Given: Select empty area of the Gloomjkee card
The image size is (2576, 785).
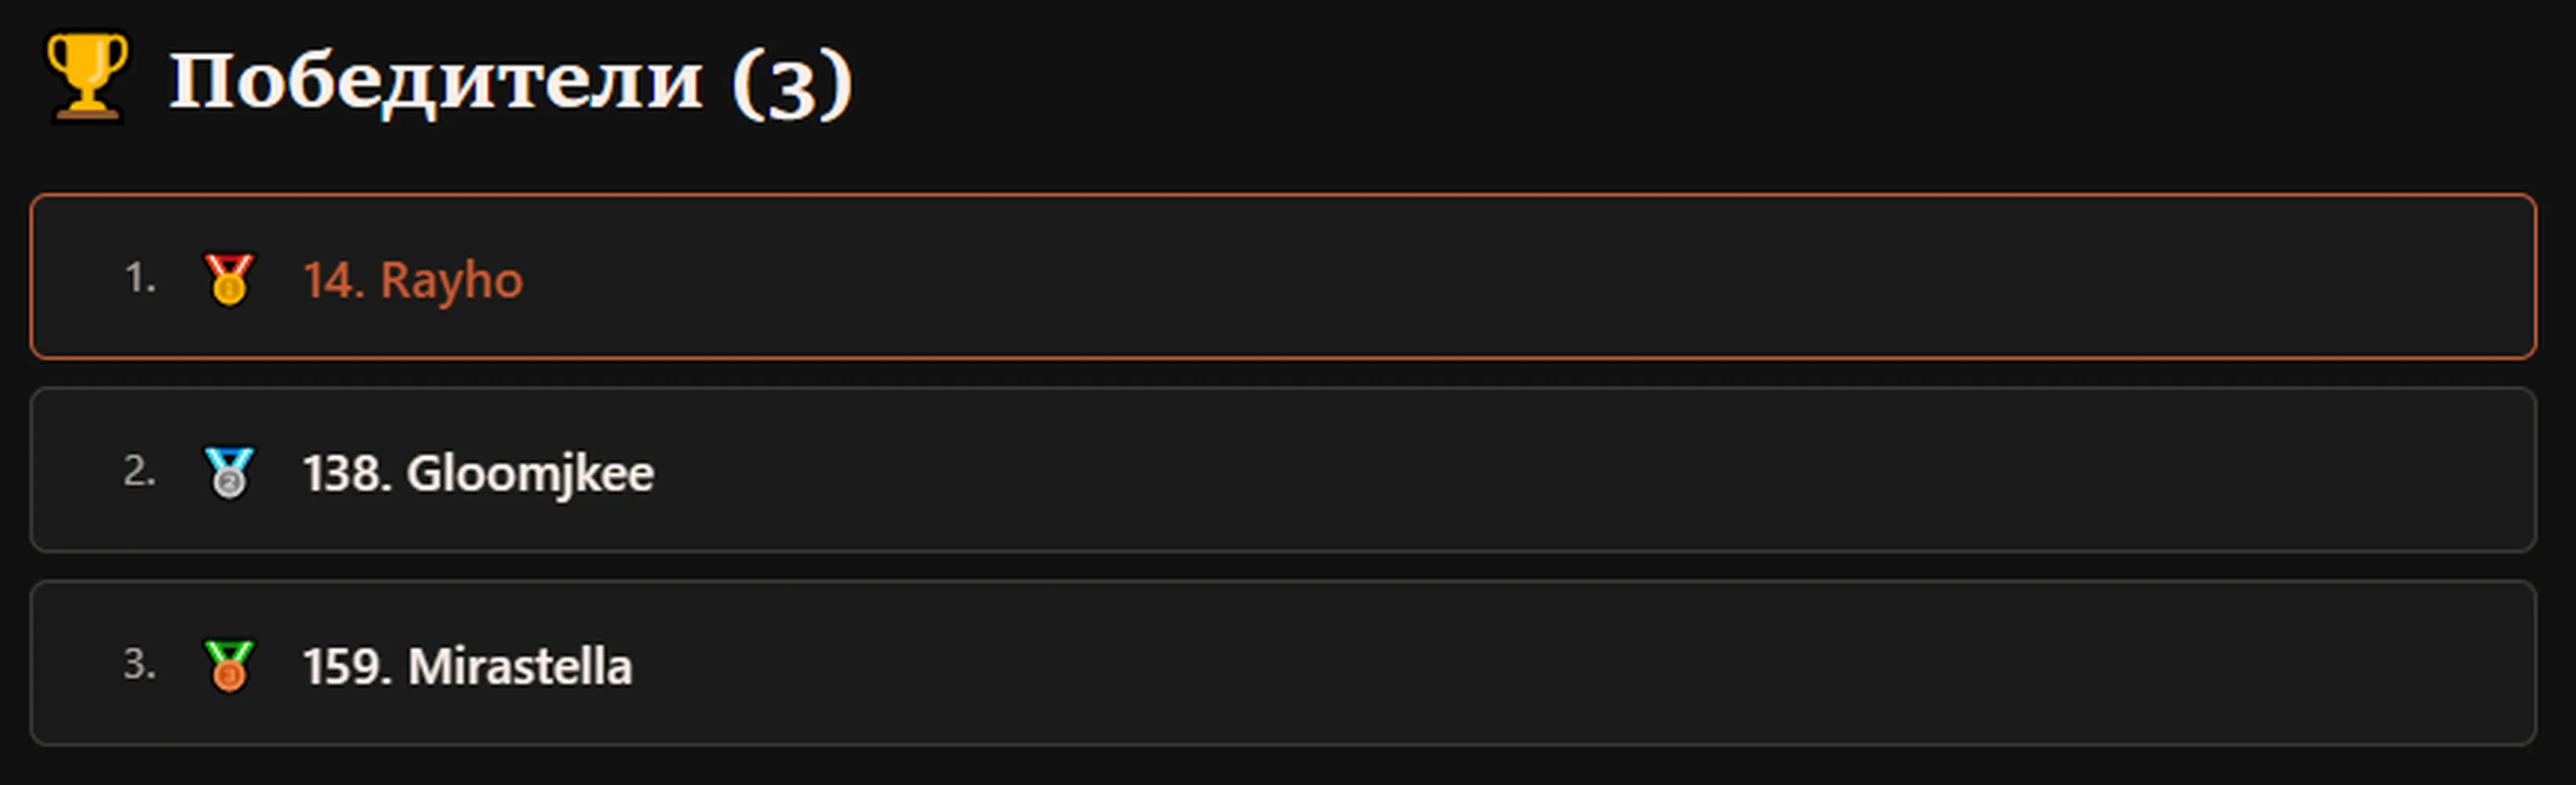Looking at the screenshot, I should tap(1500, 470).
